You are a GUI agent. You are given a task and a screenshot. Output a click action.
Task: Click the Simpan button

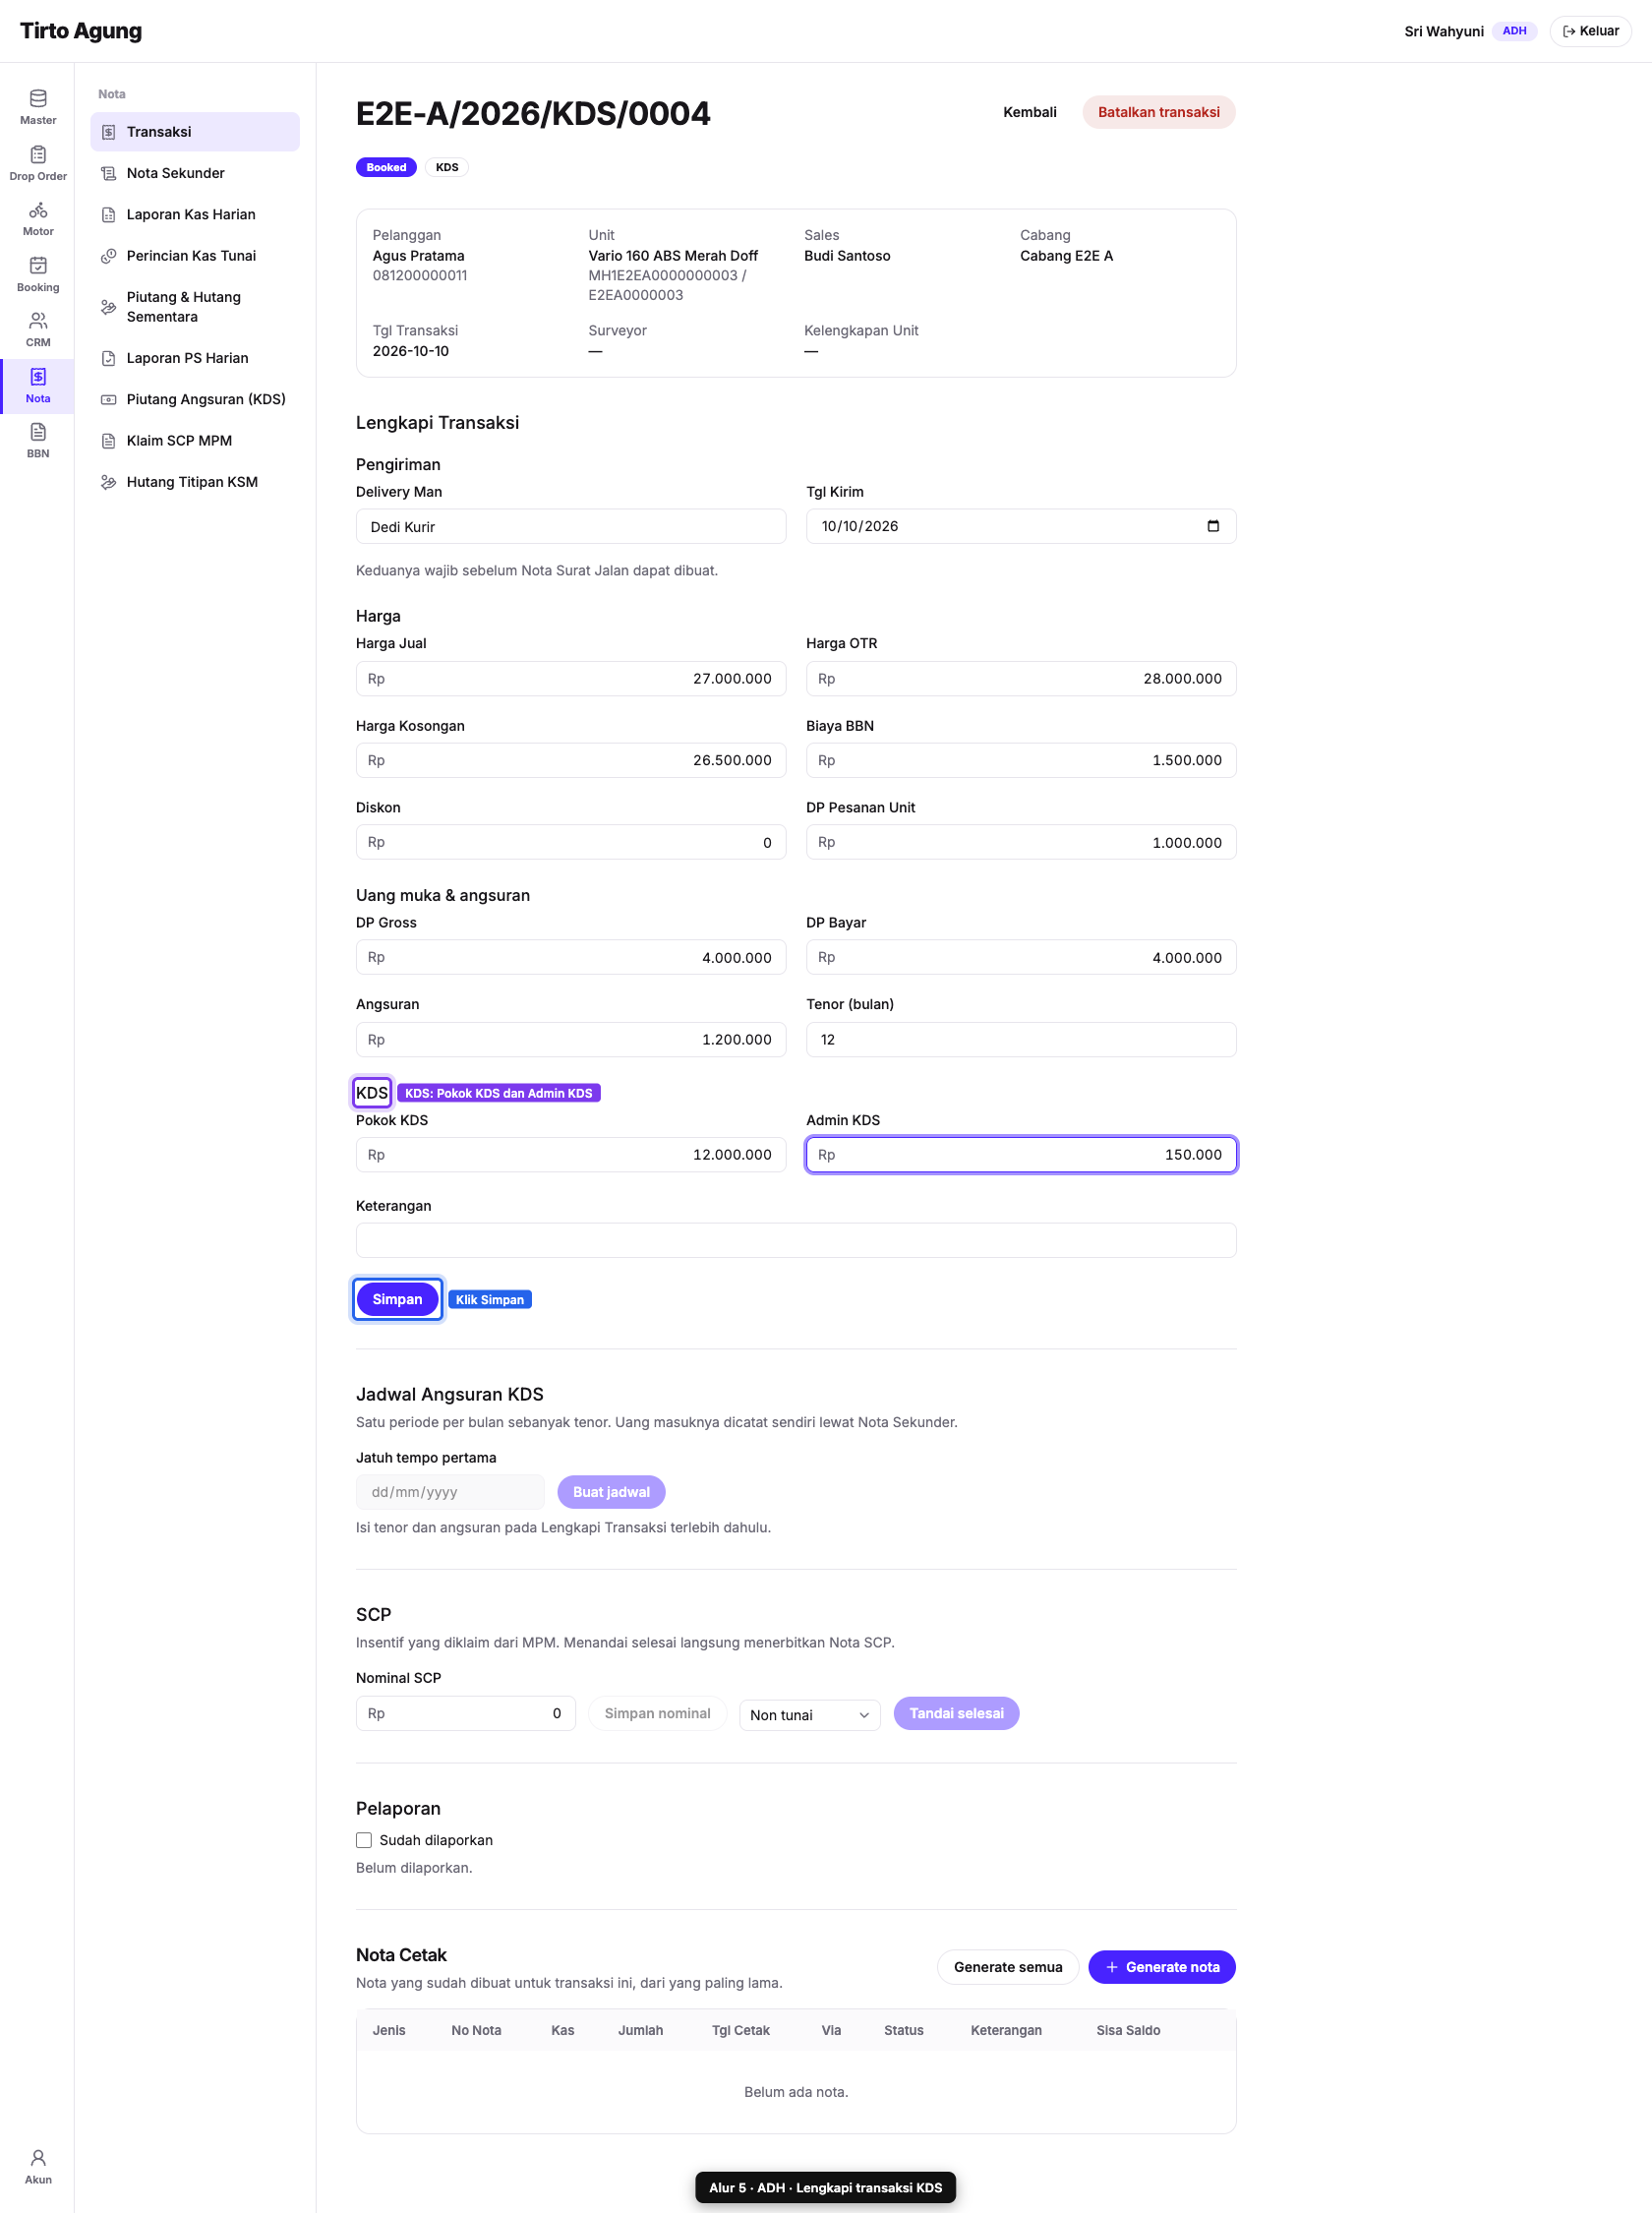[397, 1299]
